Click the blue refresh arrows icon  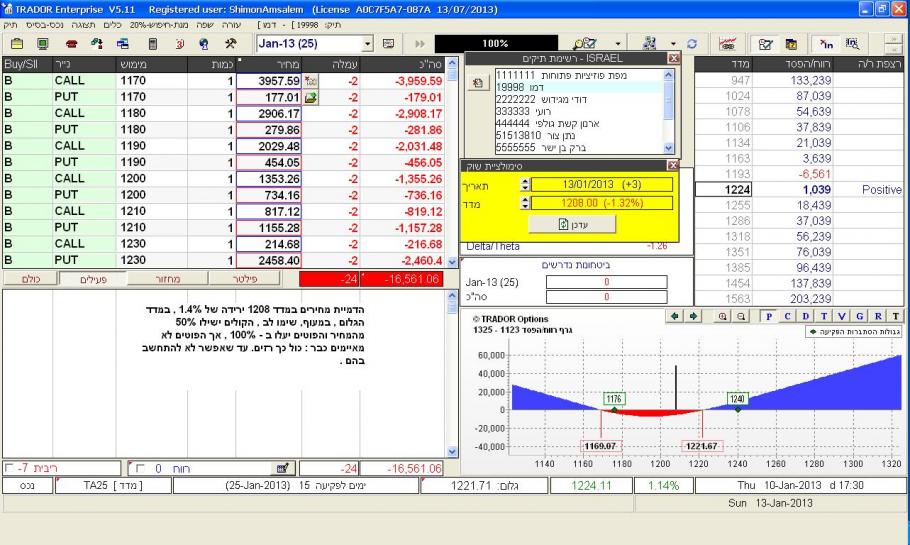[x=691, y=45]
